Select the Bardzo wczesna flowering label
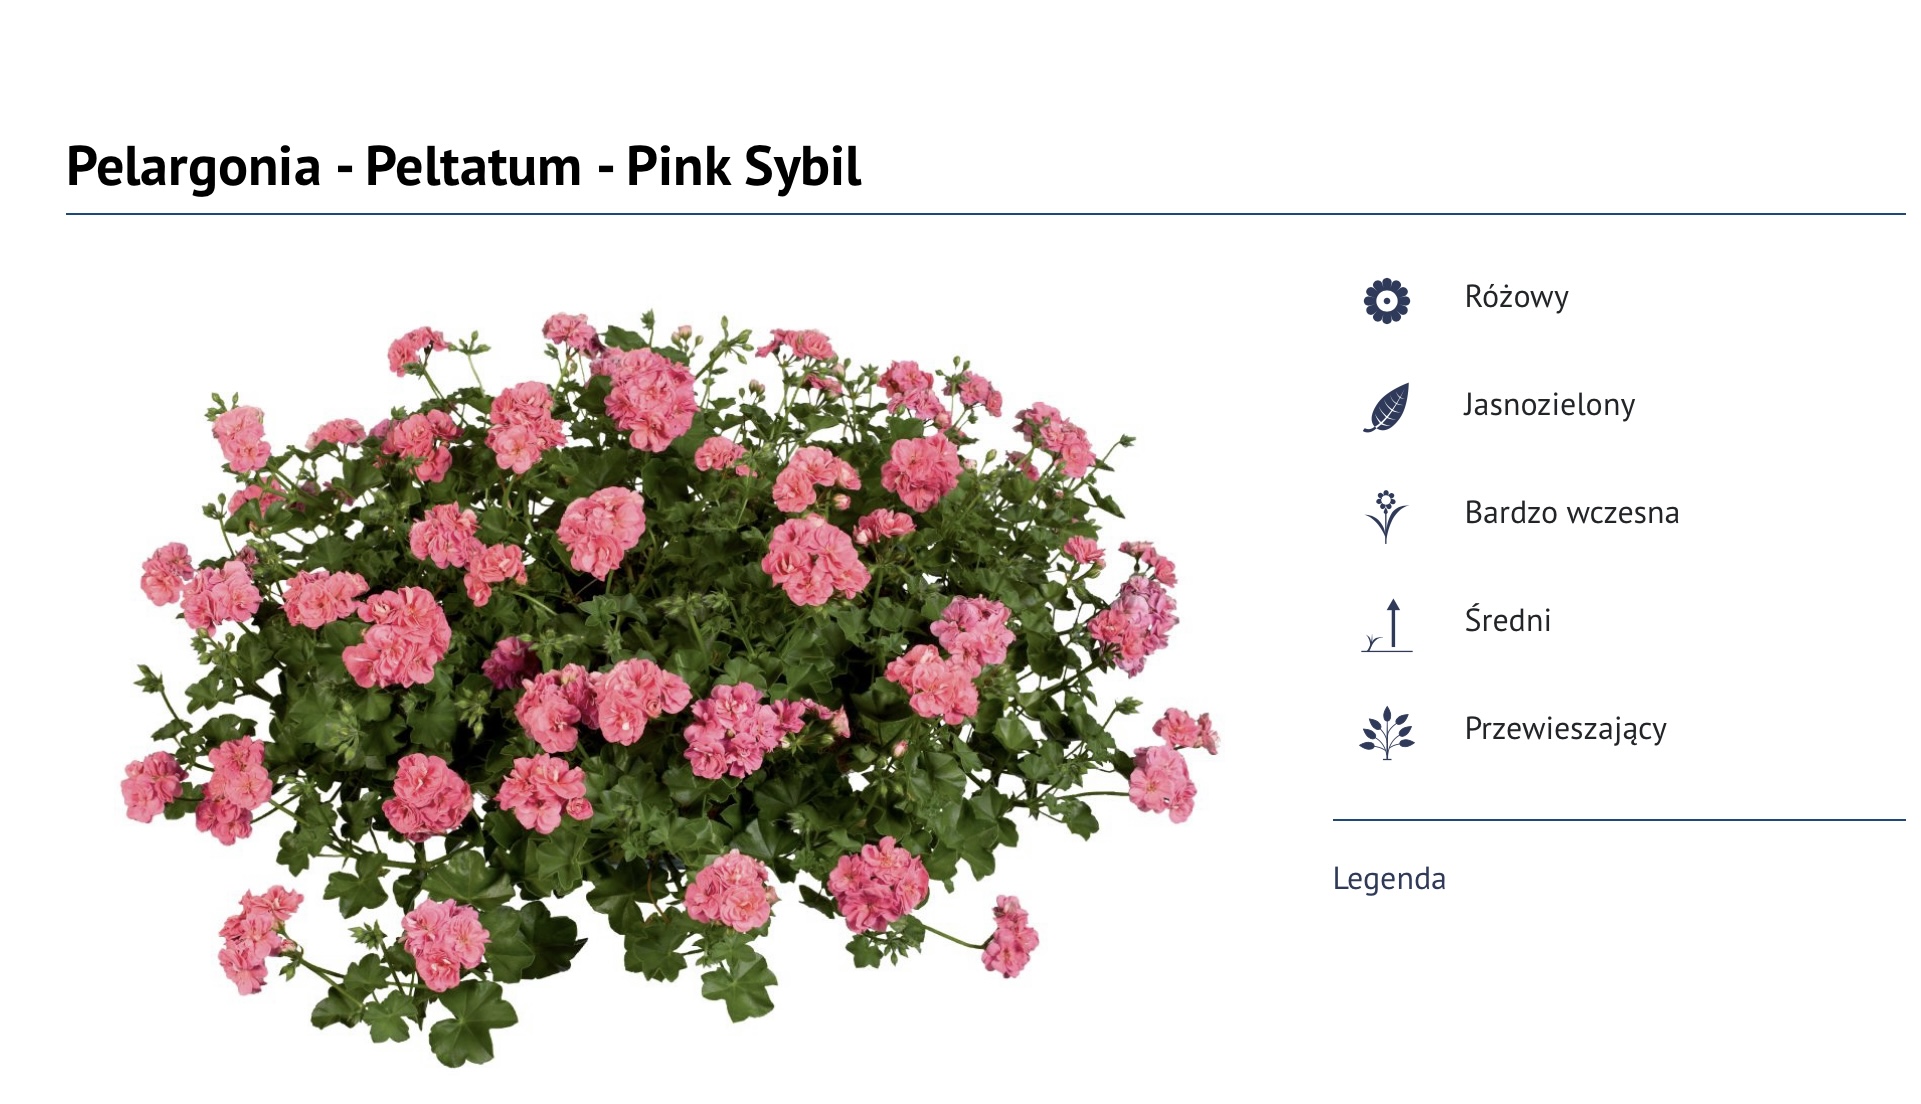The width and height of the screenshot is (1921, 1104). pyautogui.click(x=1571, y=513)
